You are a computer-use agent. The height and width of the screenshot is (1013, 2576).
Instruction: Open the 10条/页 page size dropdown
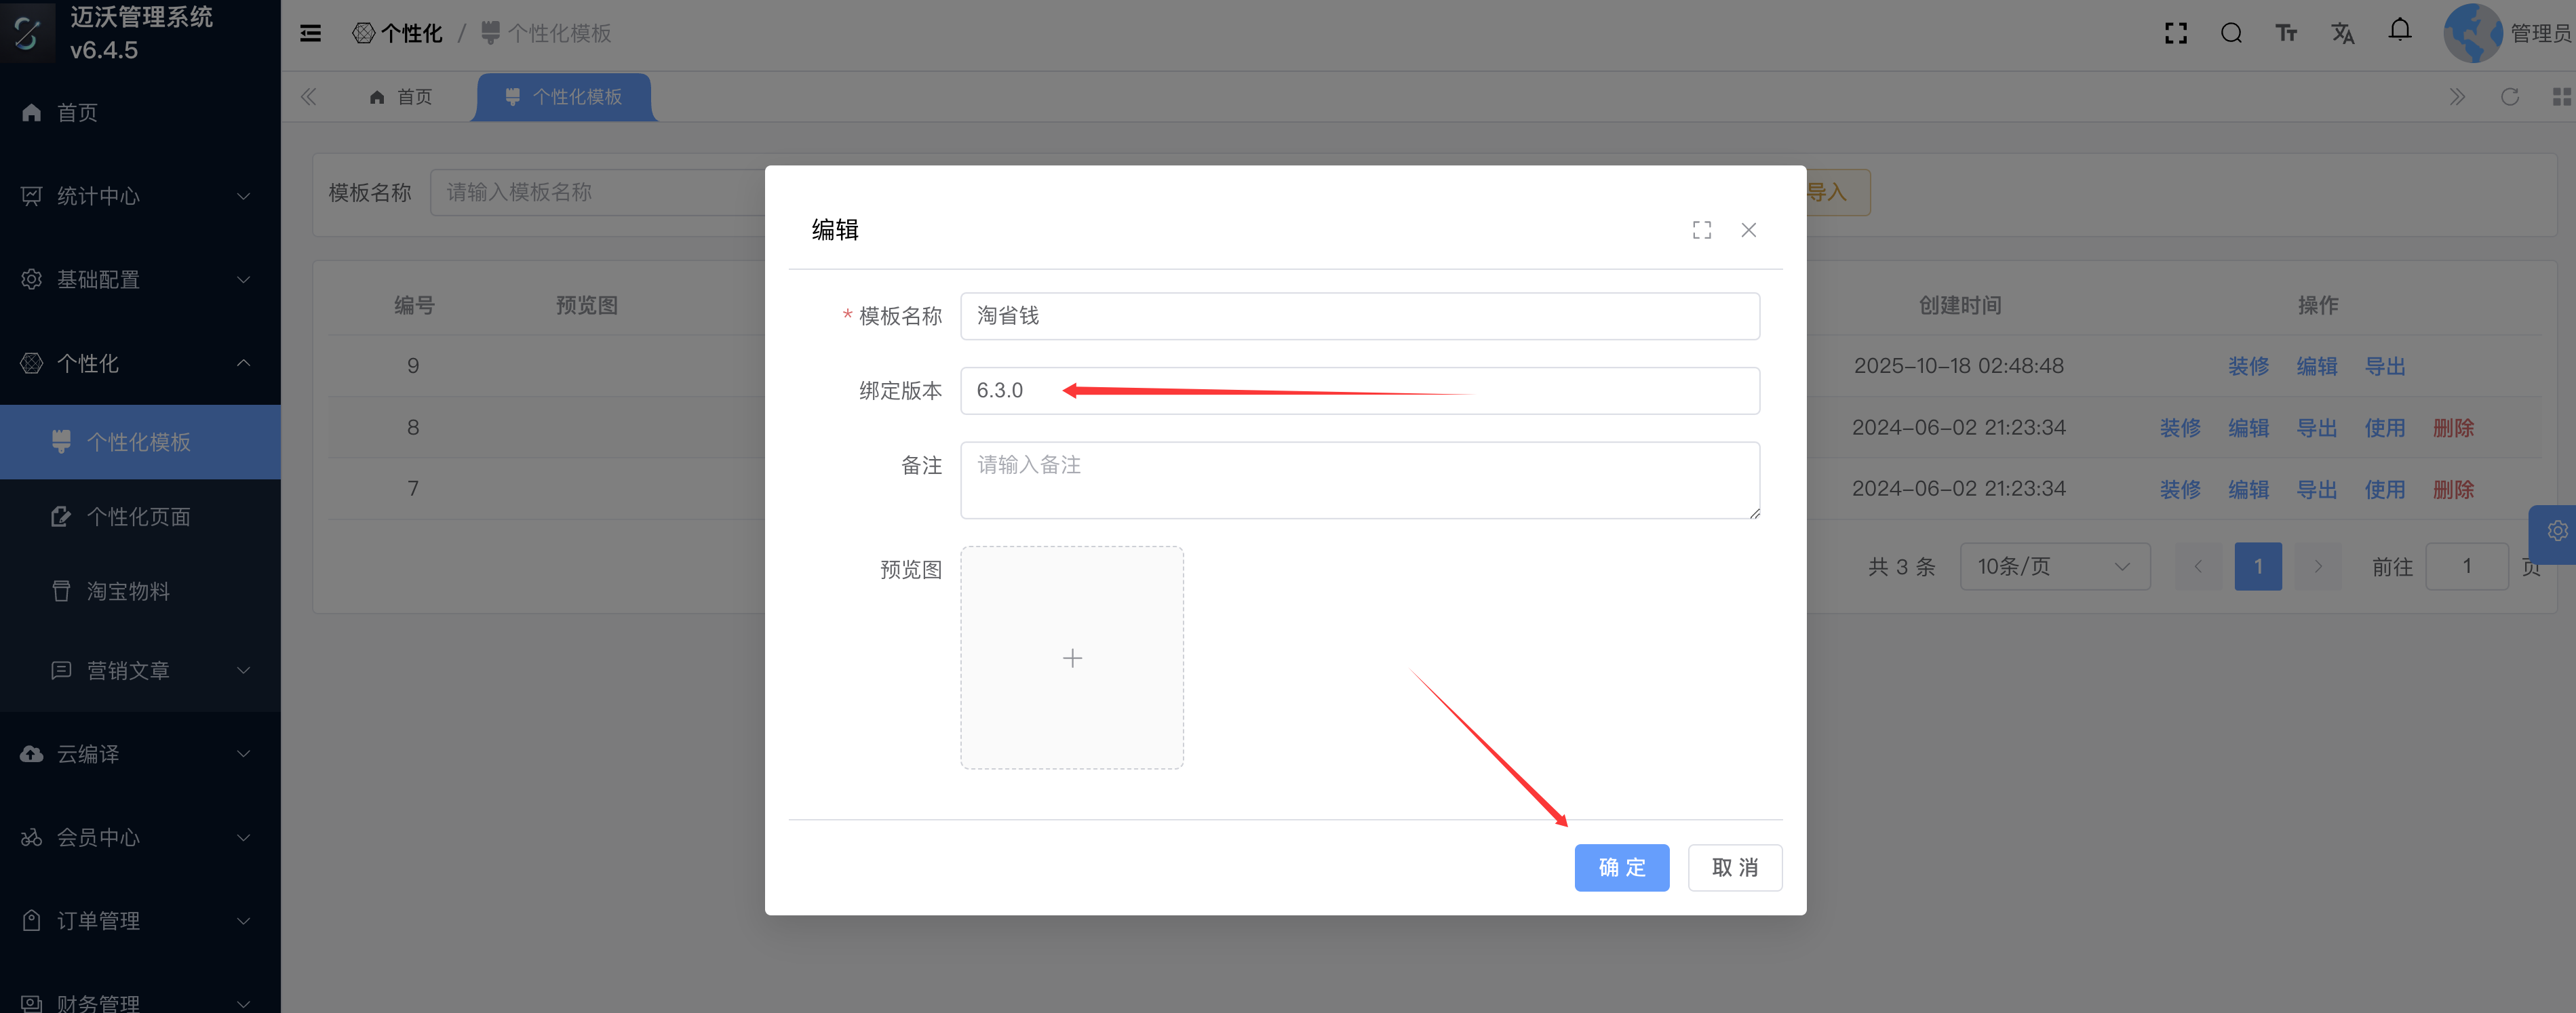[x=2054, y=567]
